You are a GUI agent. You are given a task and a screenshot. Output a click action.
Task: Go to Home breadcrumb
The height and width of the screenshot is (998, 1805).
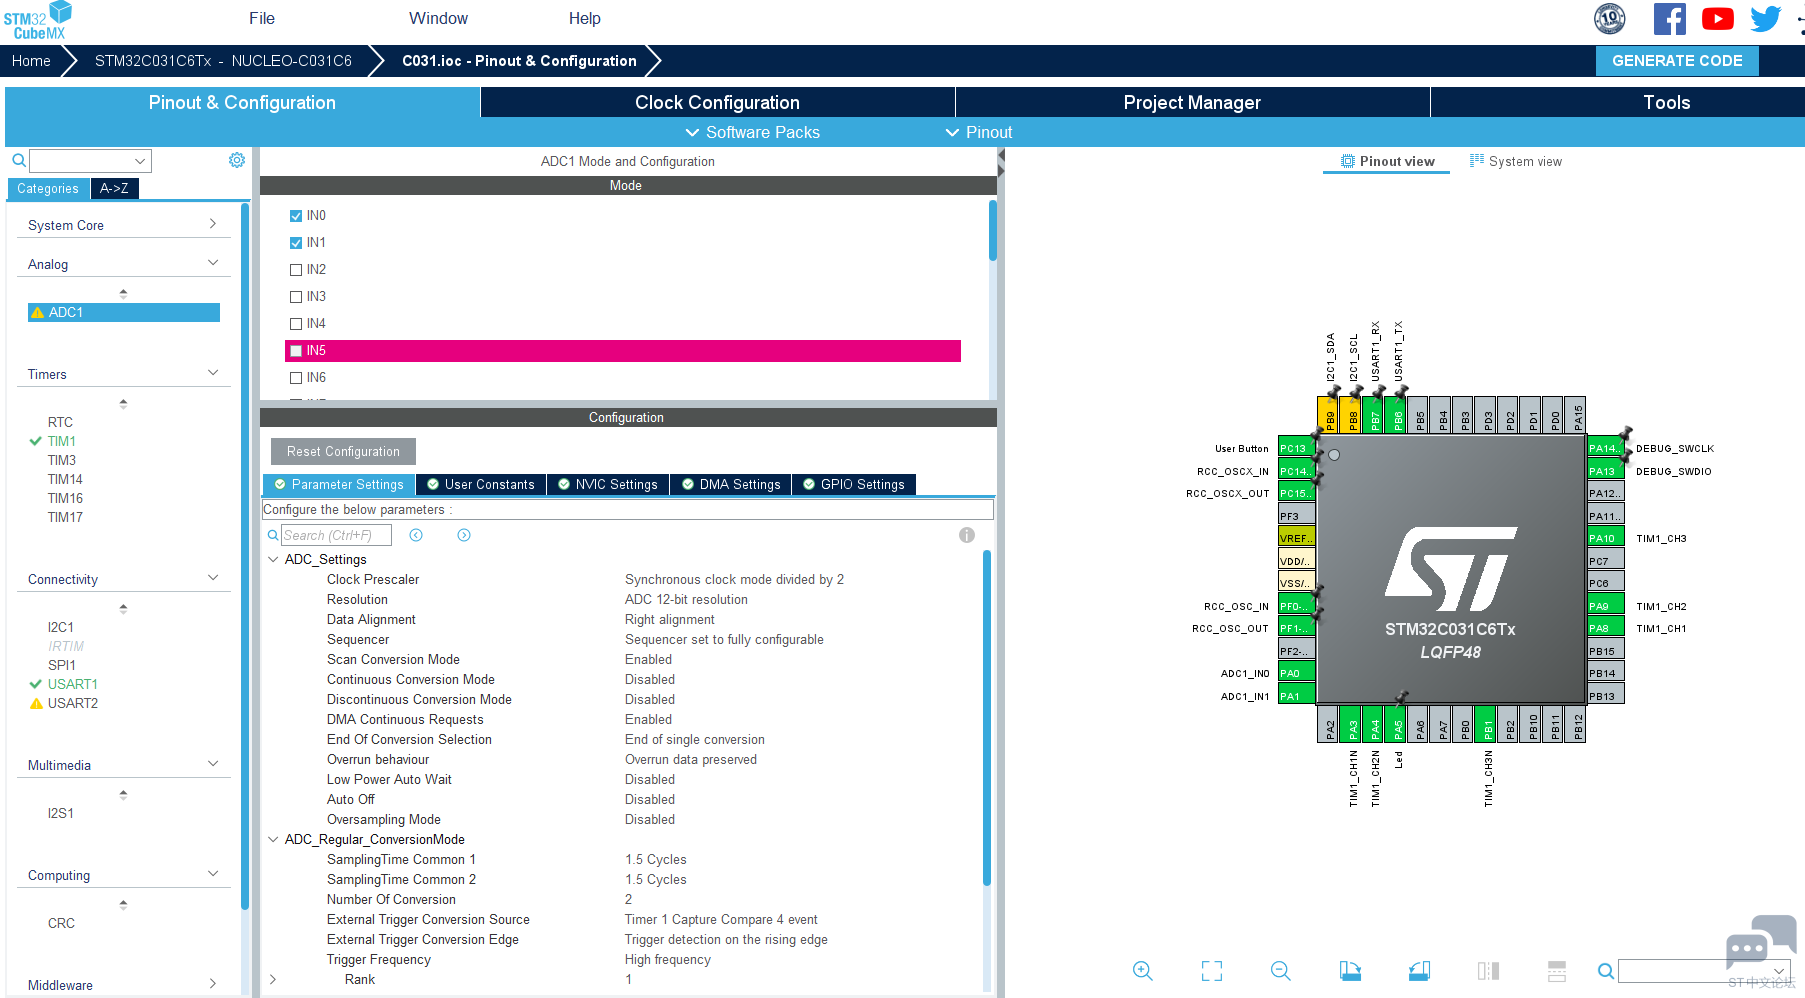click(x=31, y=60)
